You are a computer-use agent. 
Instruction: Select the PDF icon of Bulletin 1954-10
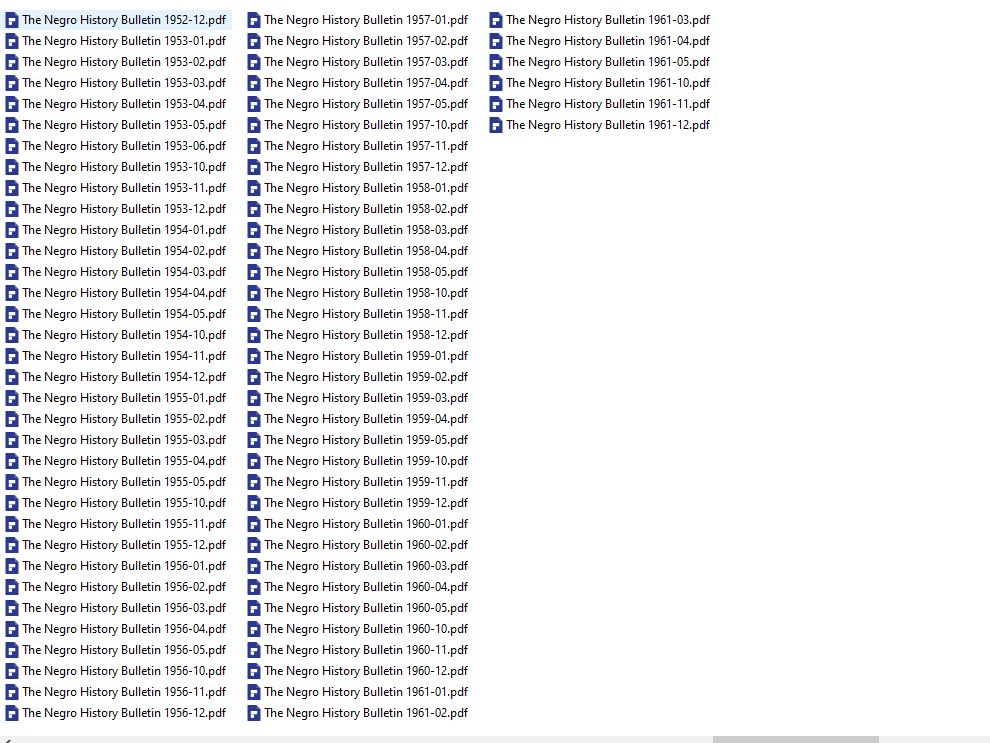[x=12, y=335]
